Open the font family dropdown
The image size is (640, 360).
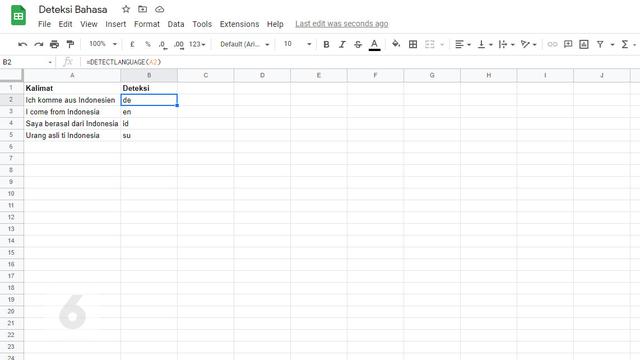pos(244,44)
